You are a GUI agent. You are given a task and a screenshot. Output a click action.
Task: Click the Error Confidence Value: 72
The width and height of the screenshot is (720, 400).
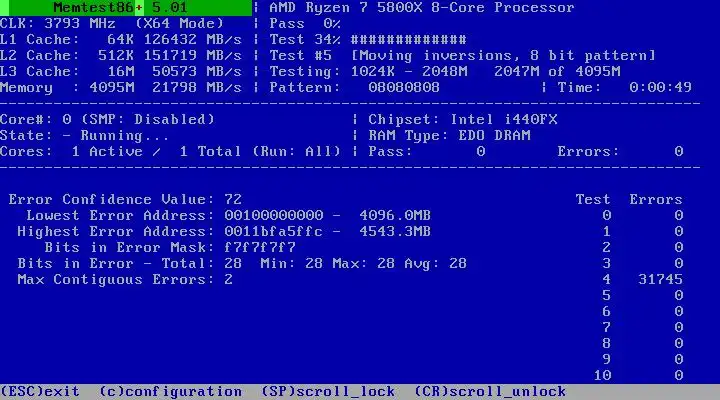(125, 199)
